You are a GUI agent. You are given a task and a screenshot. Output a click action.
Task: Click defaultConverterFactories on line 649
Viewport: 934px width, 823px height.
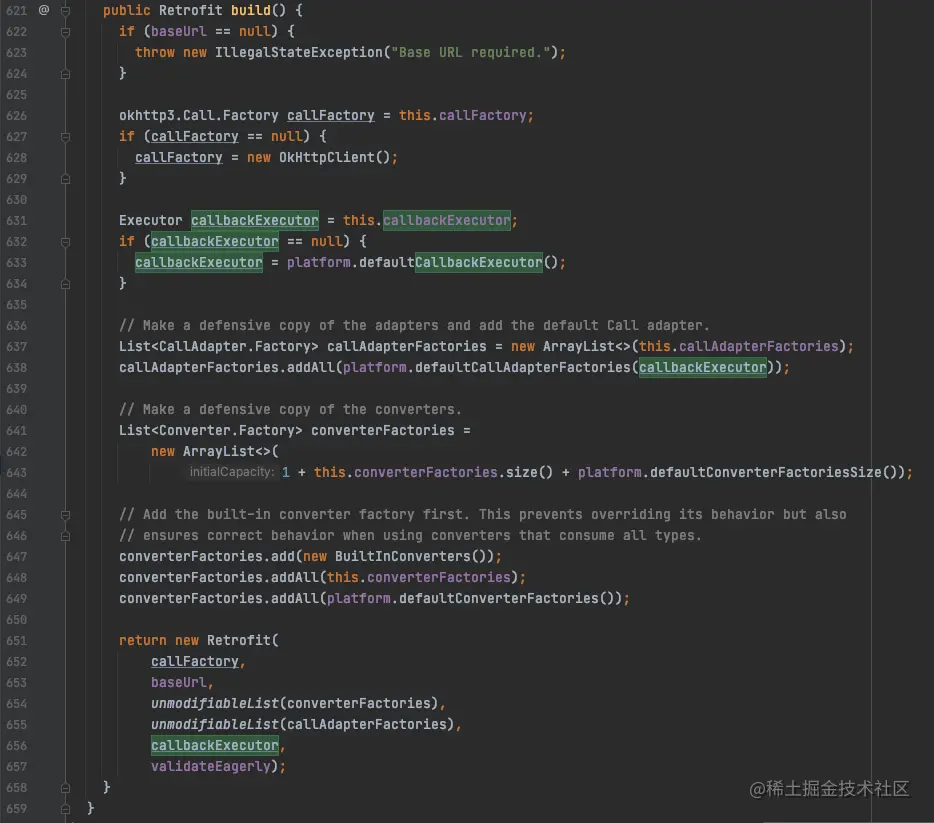499,598
